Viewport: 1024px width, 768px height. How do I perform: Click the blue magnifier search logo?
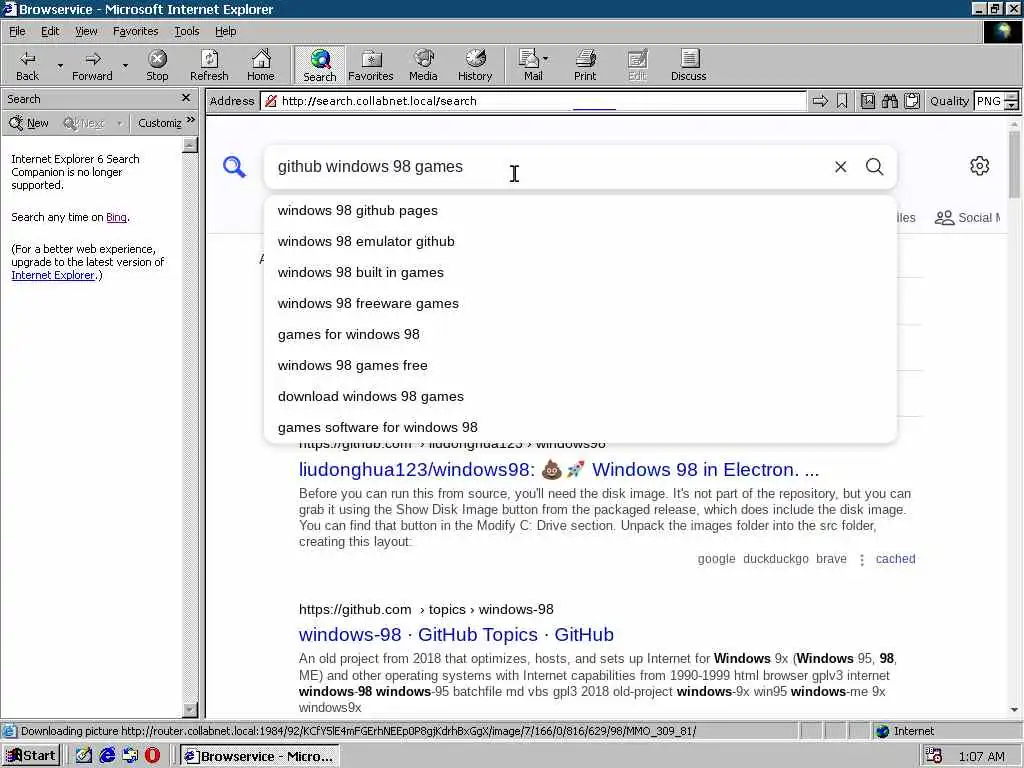point(234,167)
